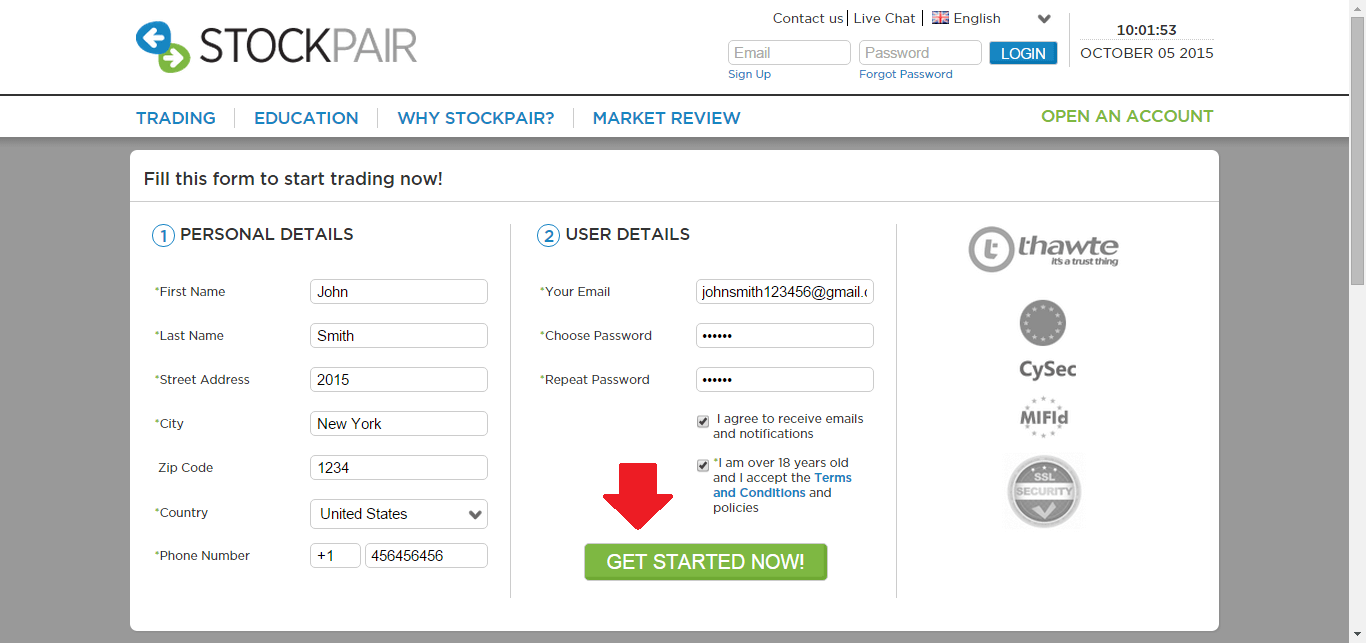The width and height of the screenshot is (1366, 643).
Task: Click the Zip Code field
Action: coord(399,468)
